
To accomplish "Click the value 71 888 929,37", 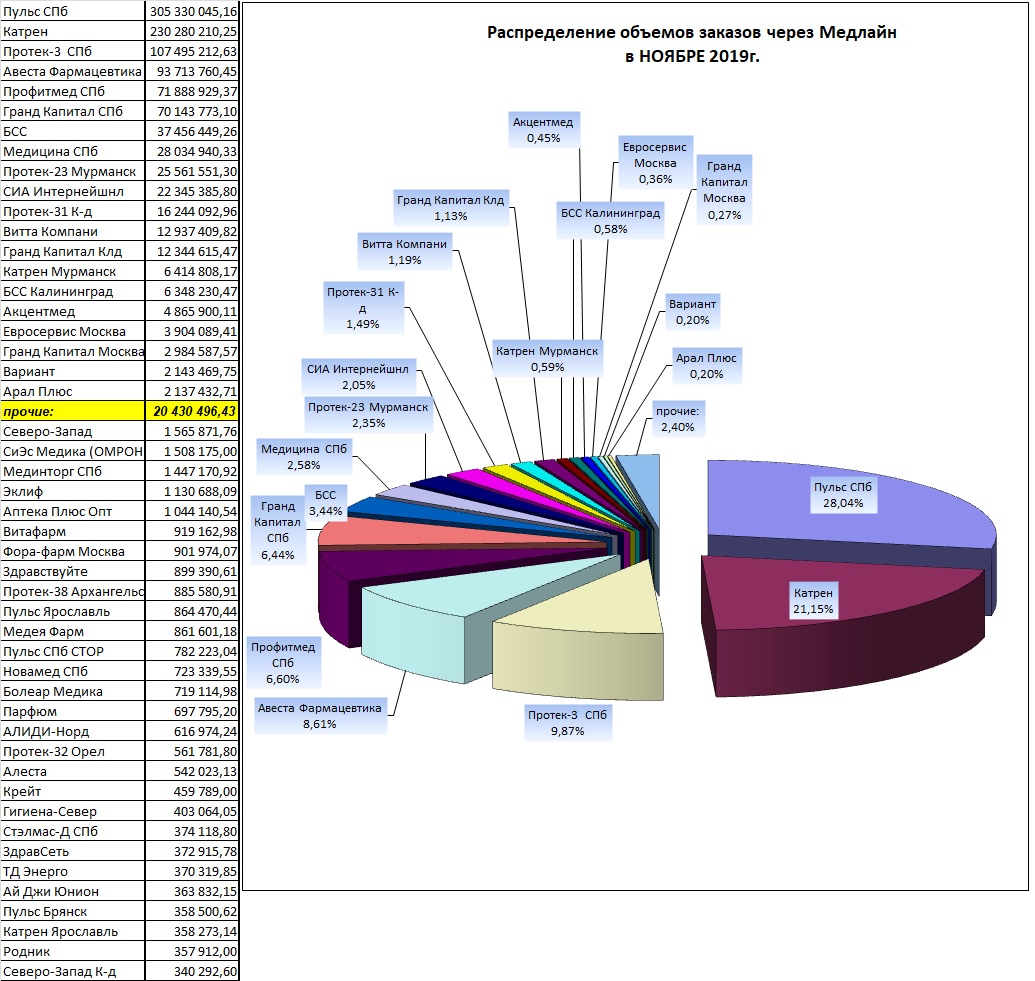I will (x=192, y=91).
